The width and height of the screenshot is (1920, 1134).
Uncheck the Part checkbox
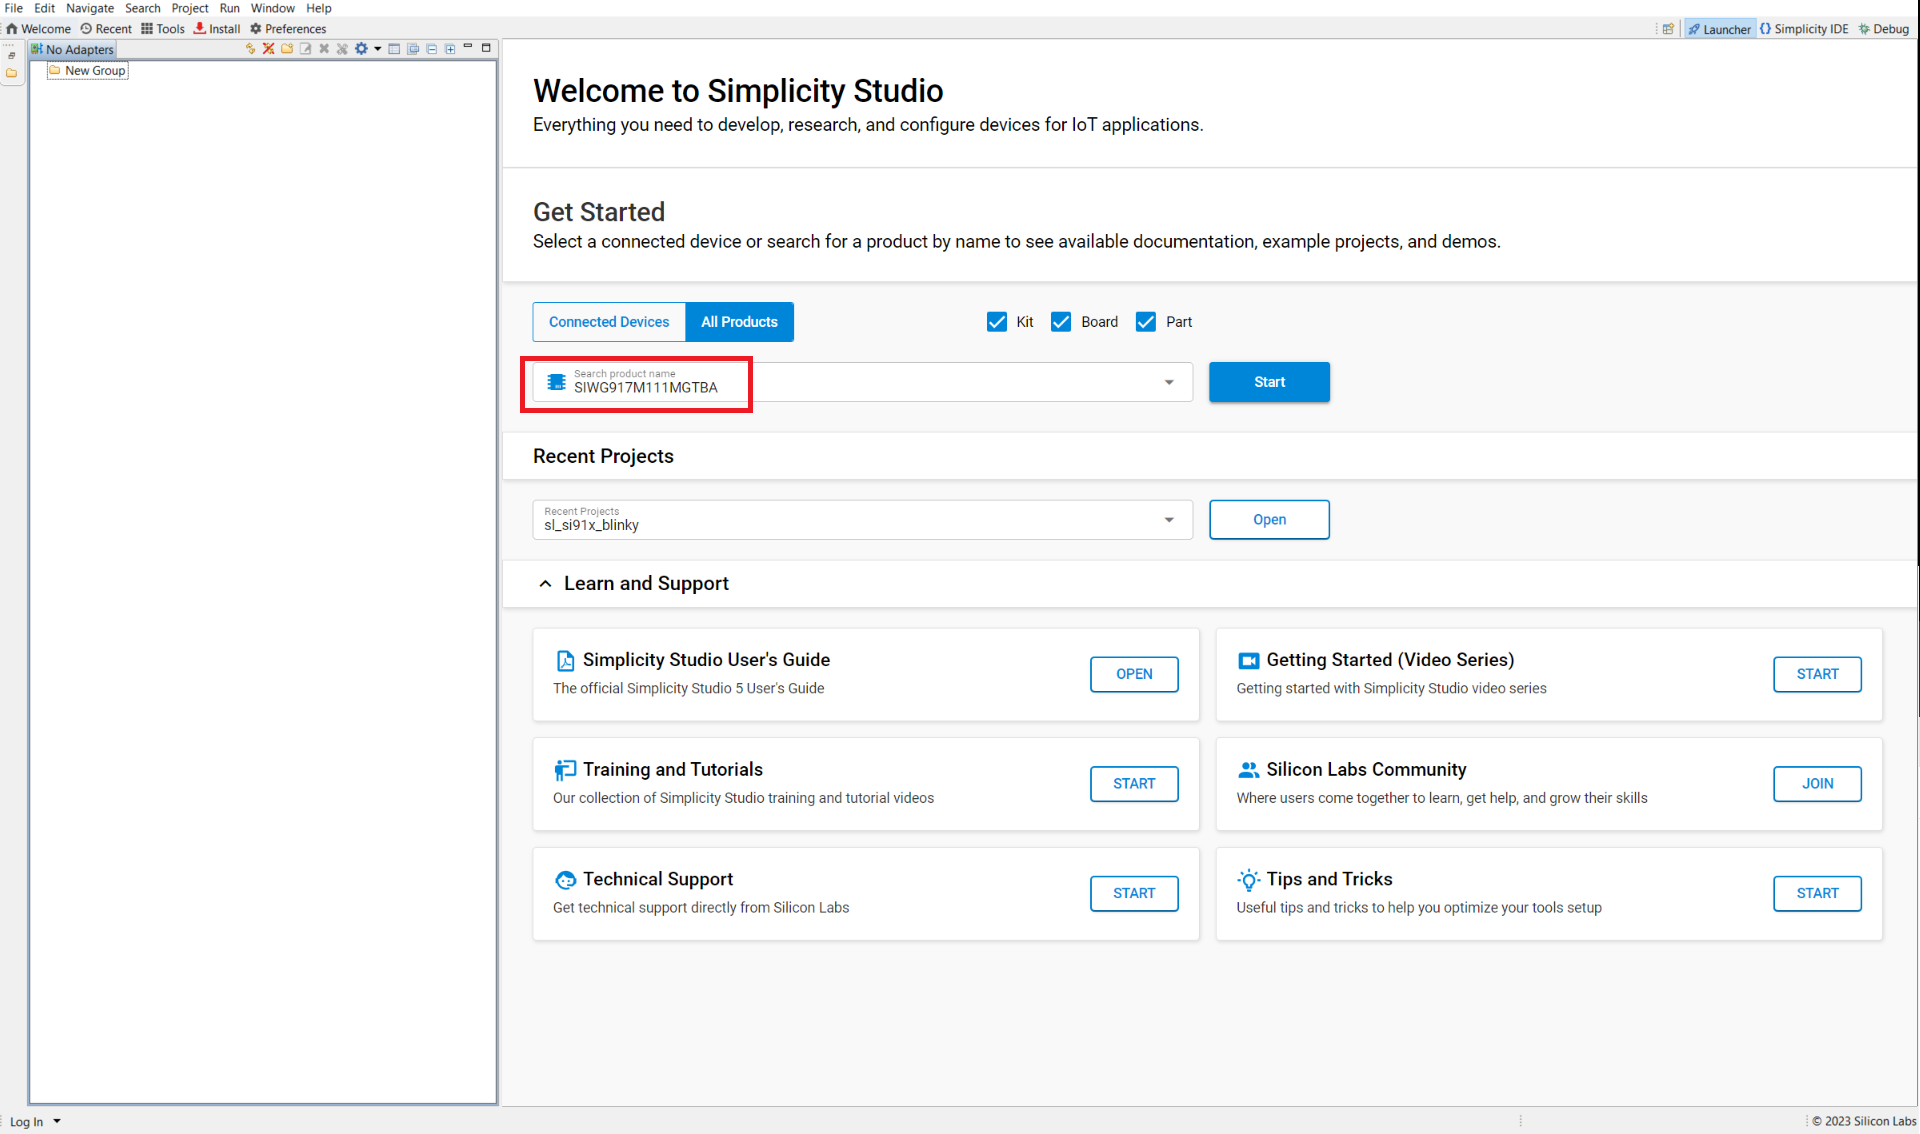(1146, 322)
